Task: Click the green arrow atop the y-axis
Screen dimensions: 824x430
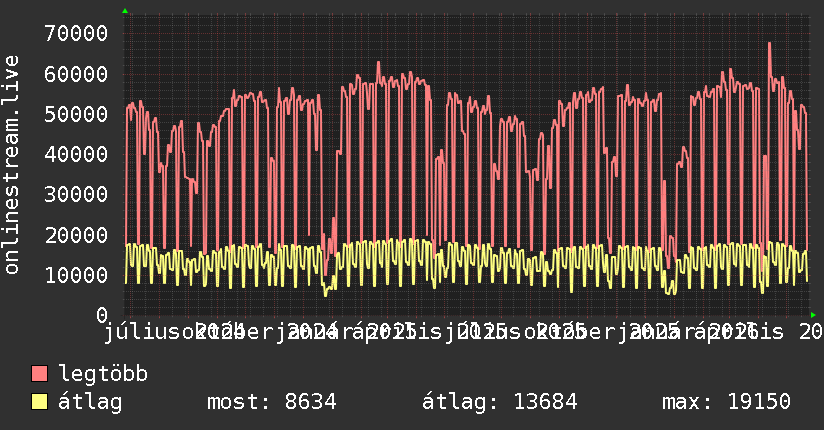Action: 125,11
